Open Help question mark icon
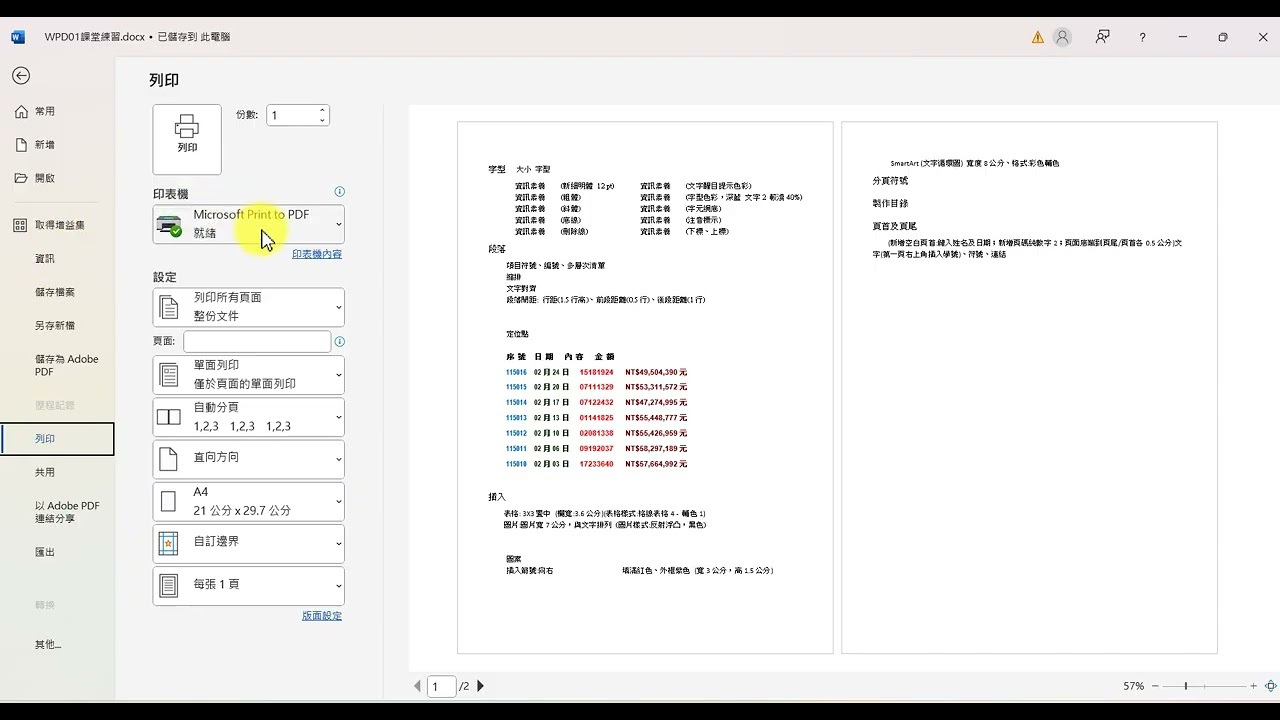Screen dimensions: 1280x720 tap(1142, 37)
